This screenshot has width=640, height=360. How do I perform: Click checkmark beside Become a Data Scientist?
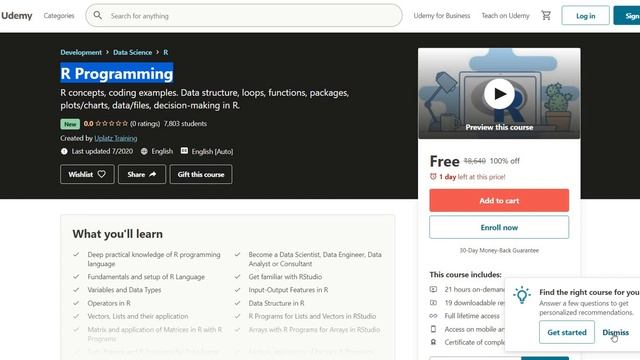pyautogui.click(x=237, y=254)
